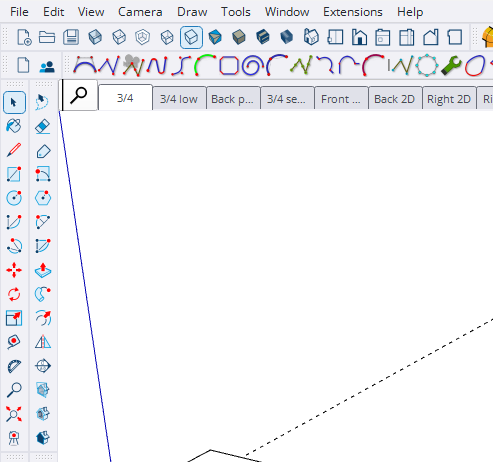Create a new model with New icon
The width and height of the screenshot is (493, 462).
24,37
